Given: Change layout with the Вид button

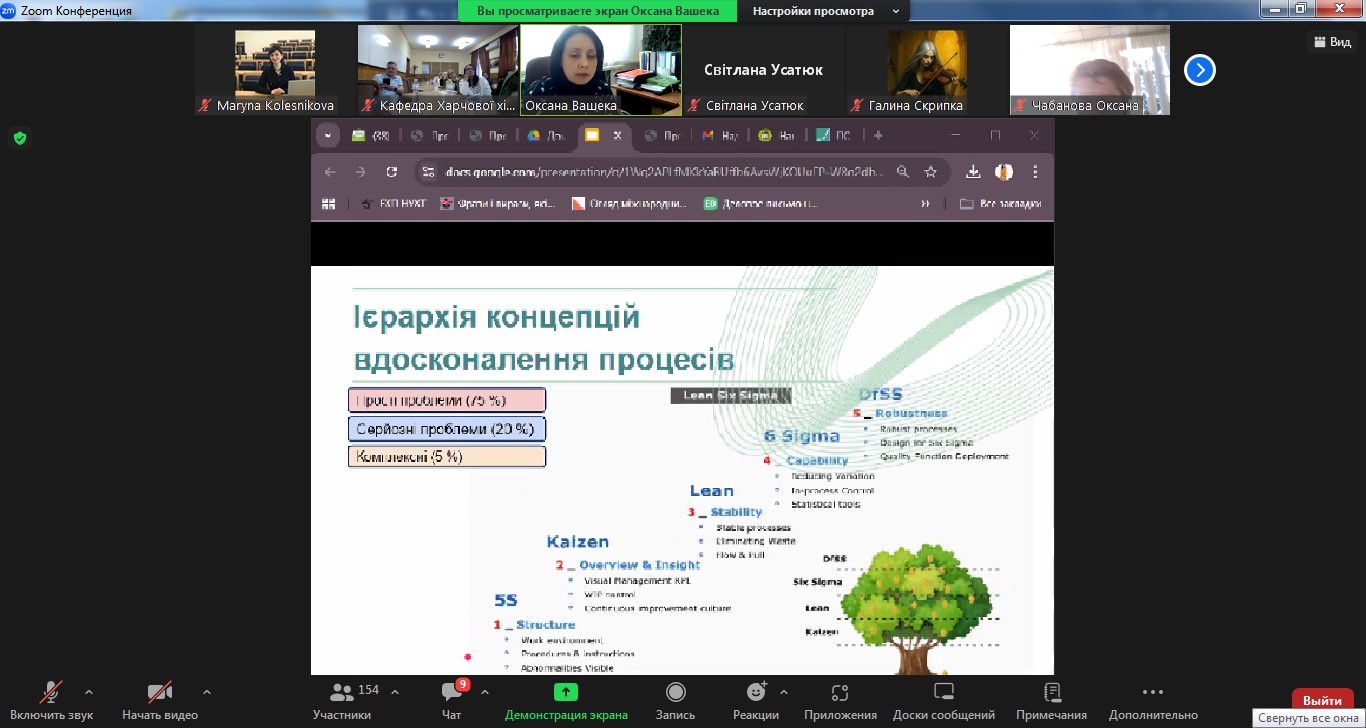Looking at the screenshot, I should pos(1331,41).
